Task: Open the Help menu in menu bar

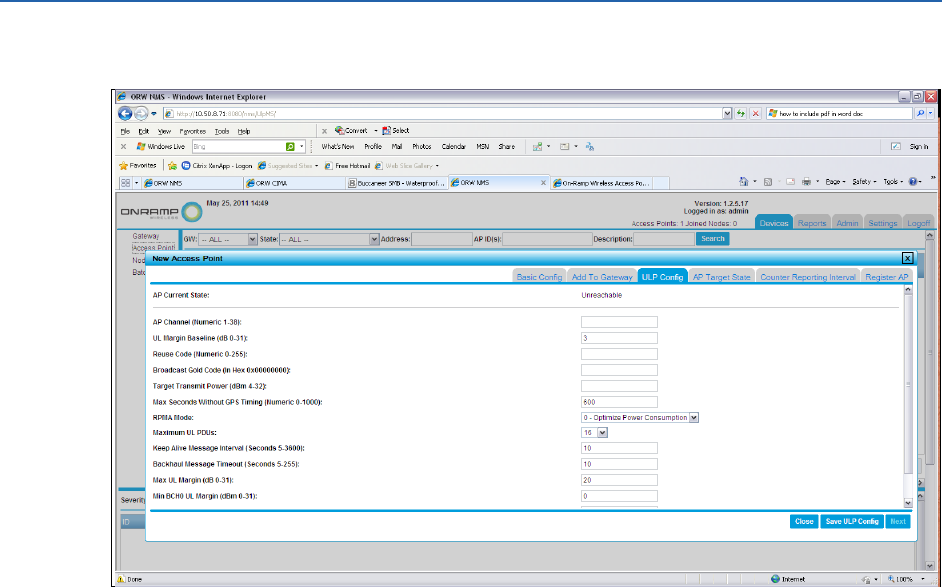Action: (x=244, y=131)
